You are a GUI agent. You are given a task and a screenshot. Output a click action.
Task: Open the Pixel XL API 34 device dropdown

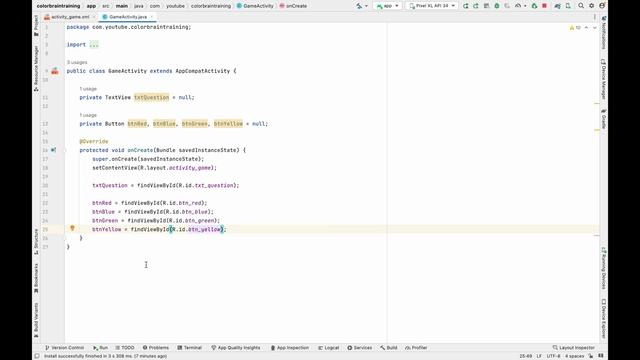[x=432, y=6]
